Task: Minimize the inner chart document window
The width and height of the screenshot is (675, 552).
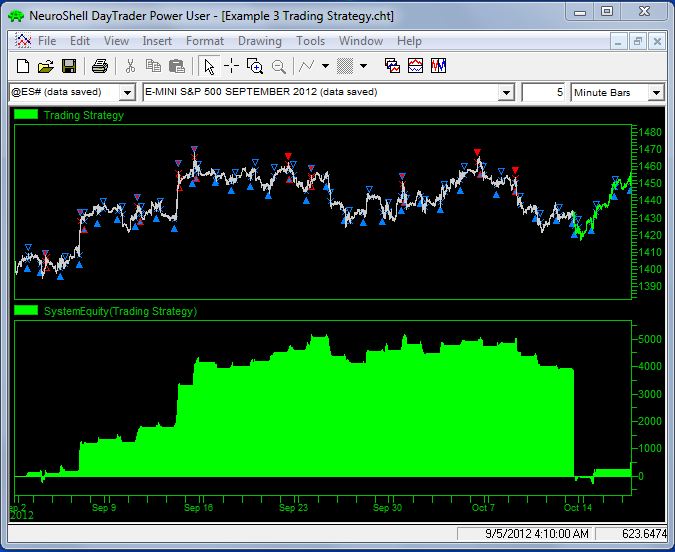Action: click(x=618, y=42)
